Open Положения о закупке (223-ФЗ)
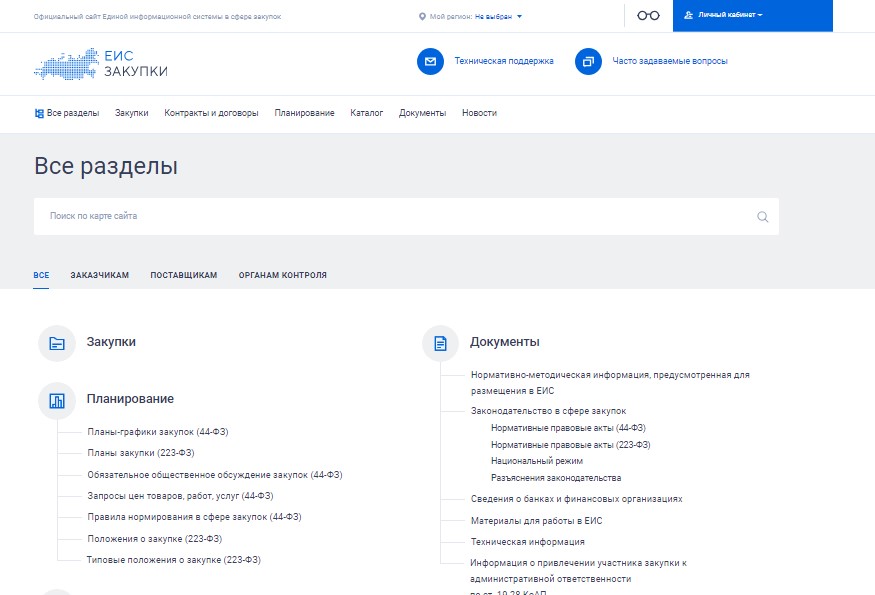This screenshot has width=875, height=595. pyautogui.click(x=155, y=539)
